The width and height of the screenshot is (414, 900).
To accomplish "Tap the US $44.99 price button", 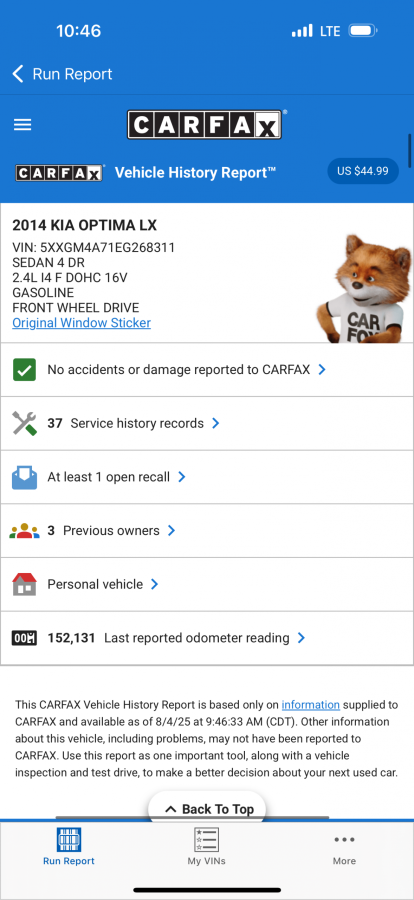I will point(363,171).
